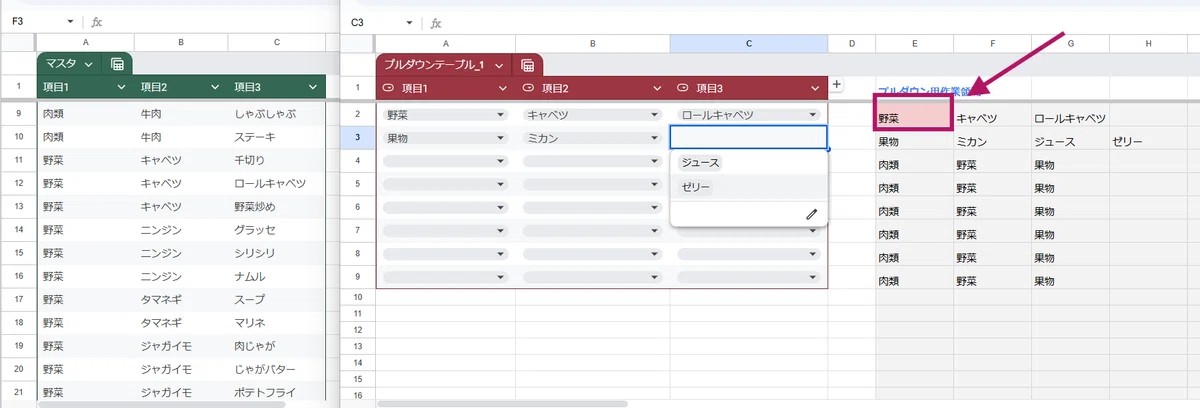Click the fx formula icon next to F3

click(x=96, y=21)
